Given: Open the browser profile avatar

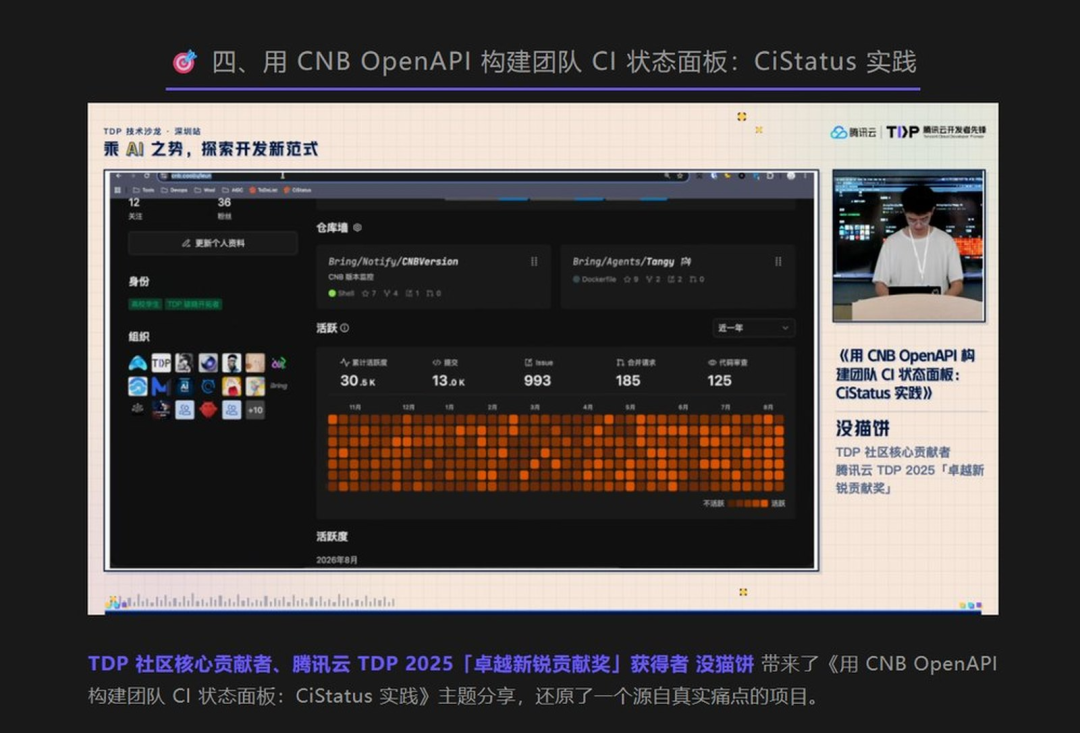Looking at the screenshot, I should click(791, 176).
